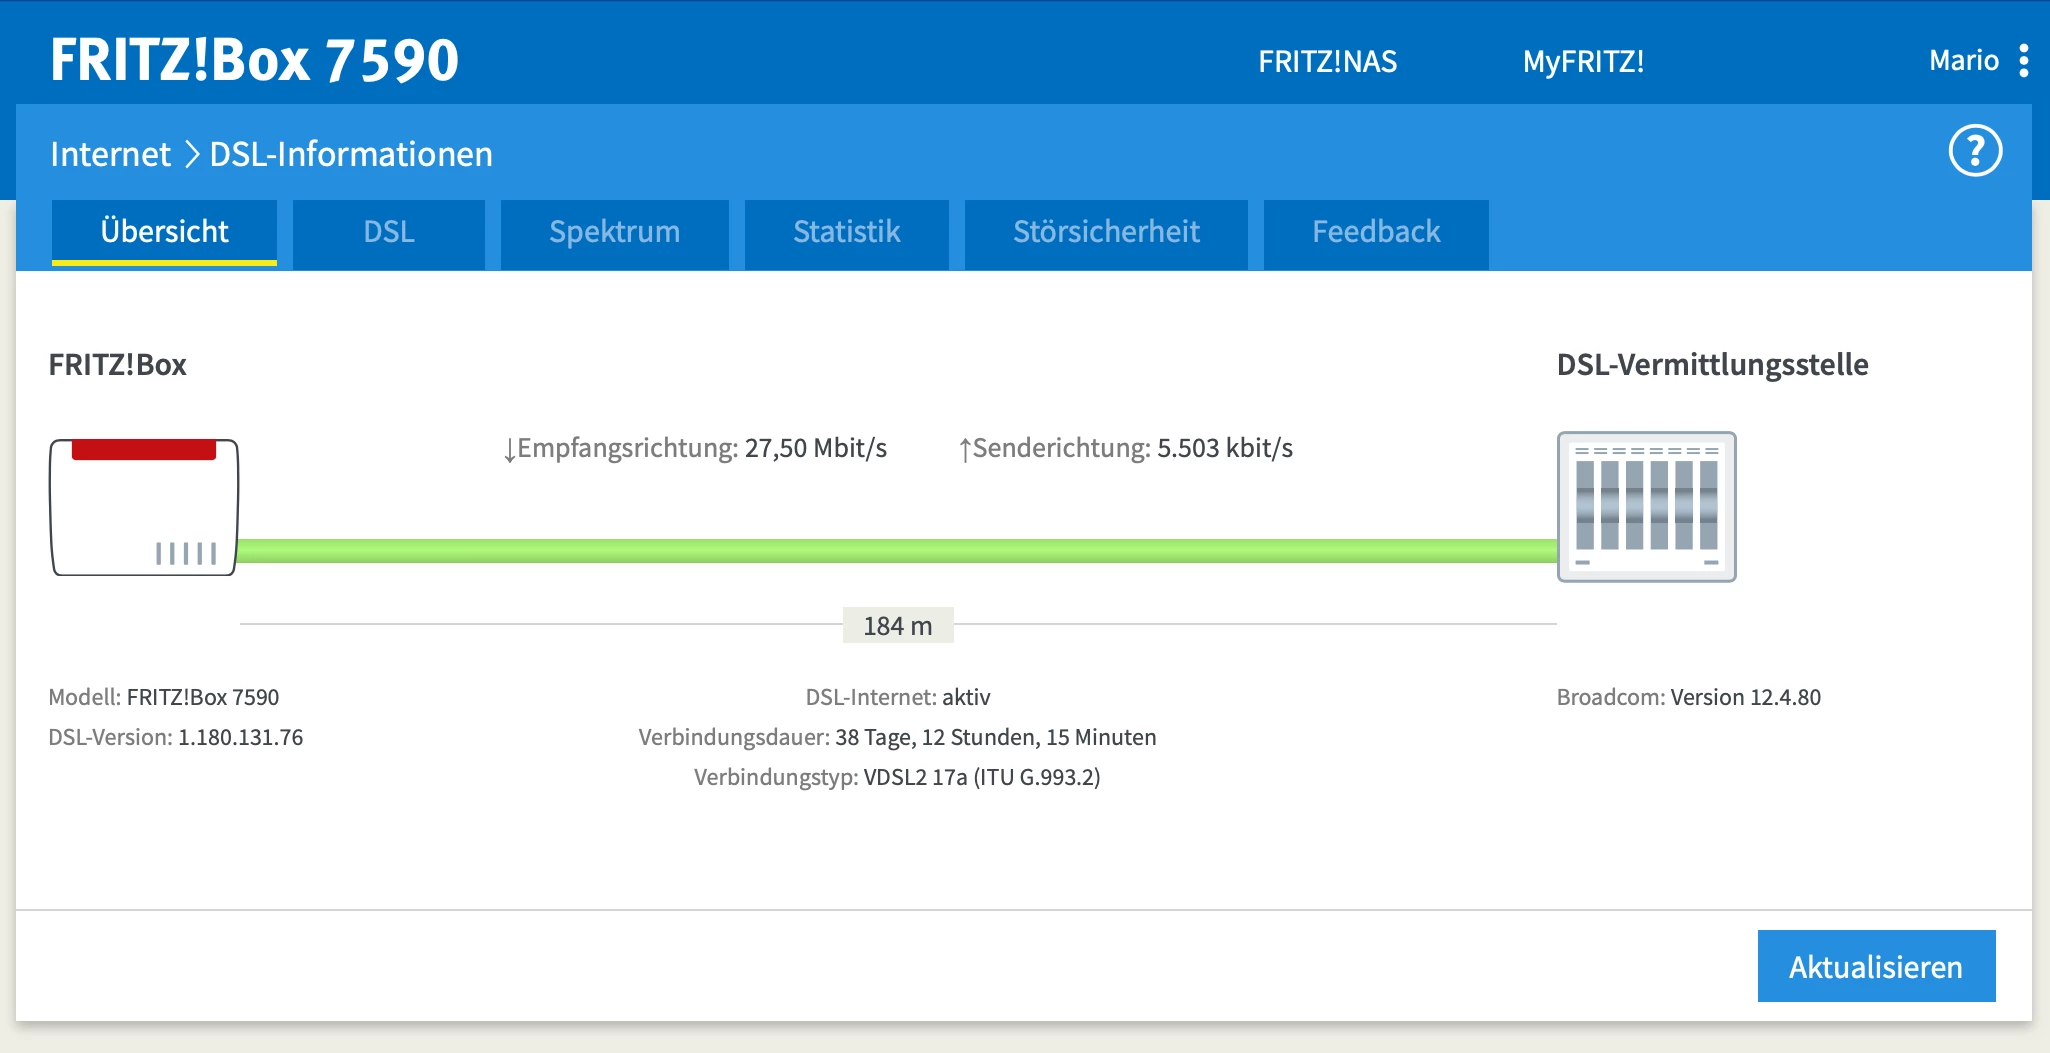Open the three-dot user menu
The width and height of the screenshot is (2050, 1053).
(2024, 60)
